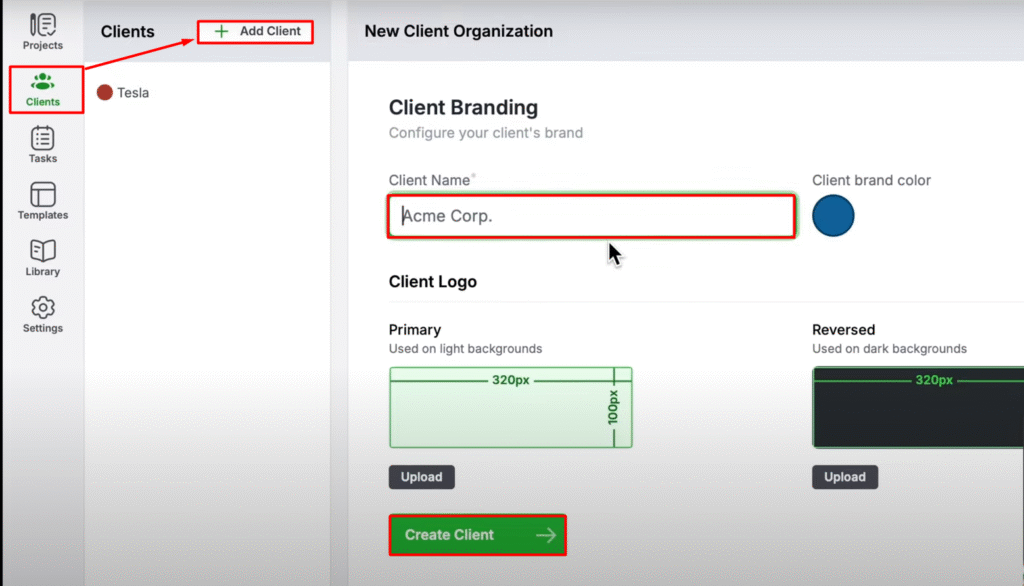Click the arrow icon on Create Client button
The height and width of the screenshot is (586, 1024).
(x=545, y=535)
